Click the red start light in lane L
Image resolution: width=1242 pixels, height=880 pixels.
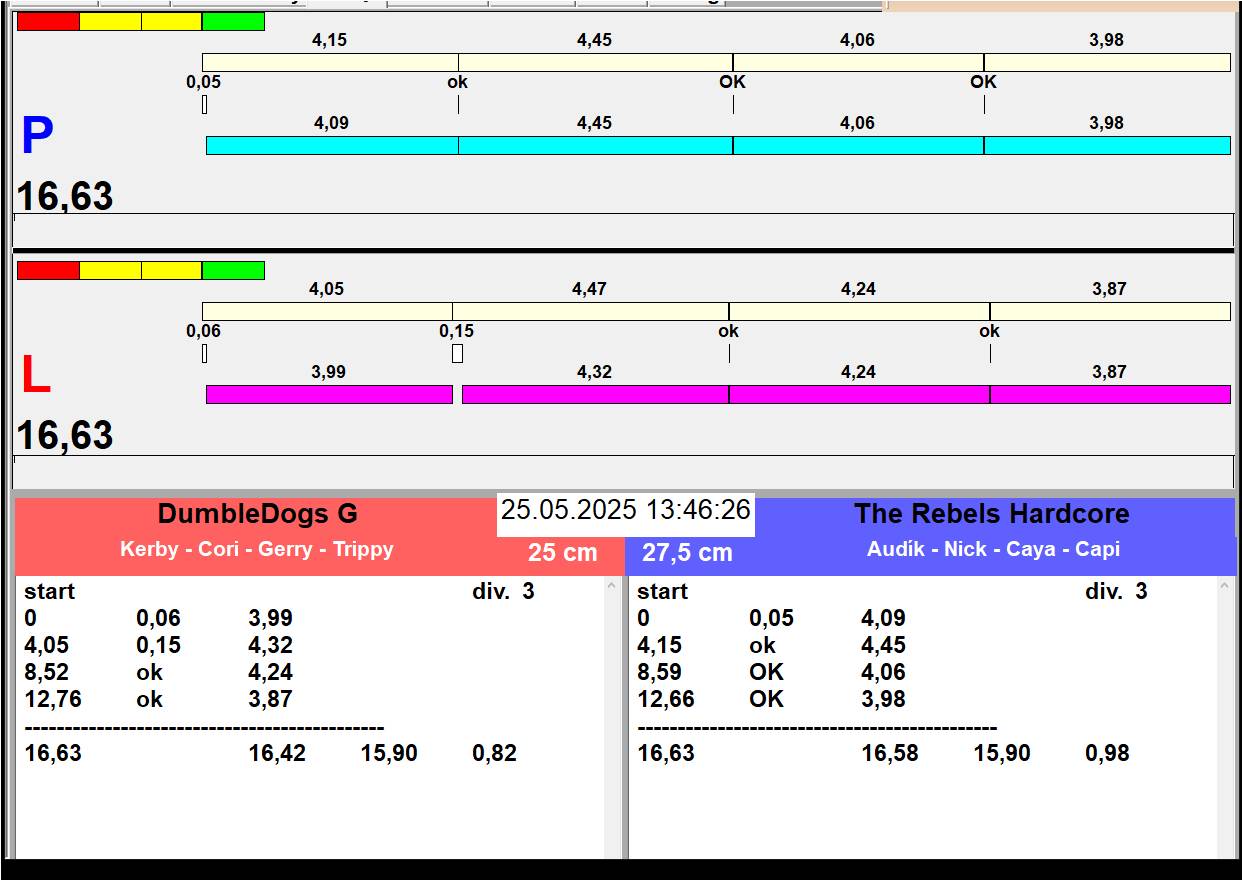tap(48, 271)
